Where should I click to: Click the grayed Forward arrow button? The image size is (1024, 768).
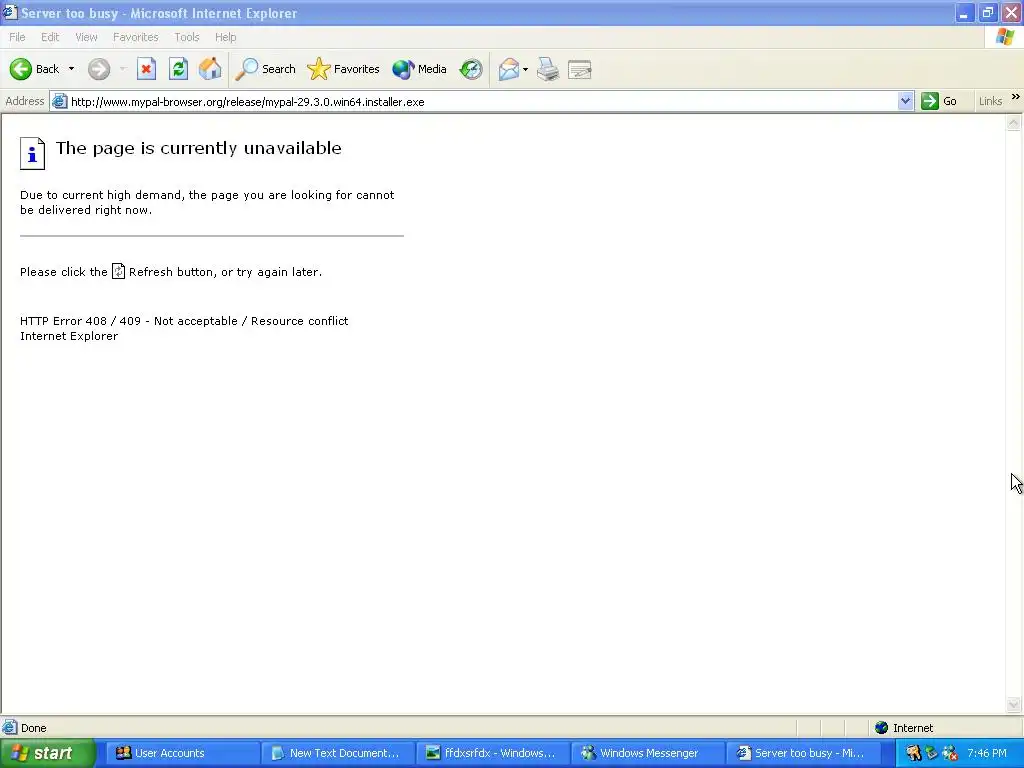click(99, 69)
